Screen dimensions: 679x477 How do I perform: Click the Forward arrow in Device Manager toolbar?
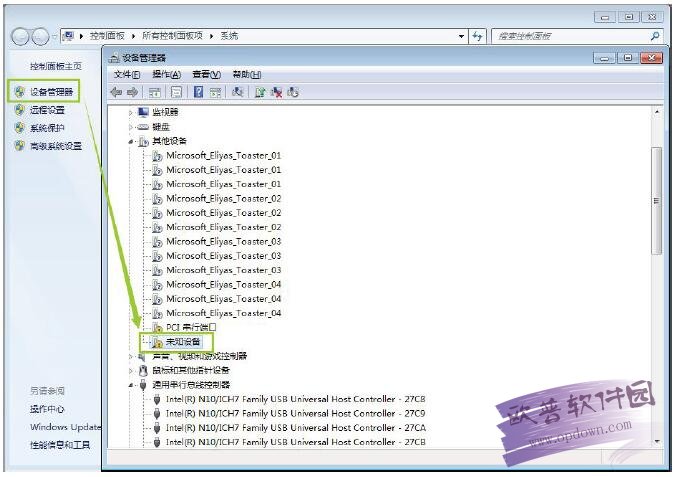click(x=133, y=92)
